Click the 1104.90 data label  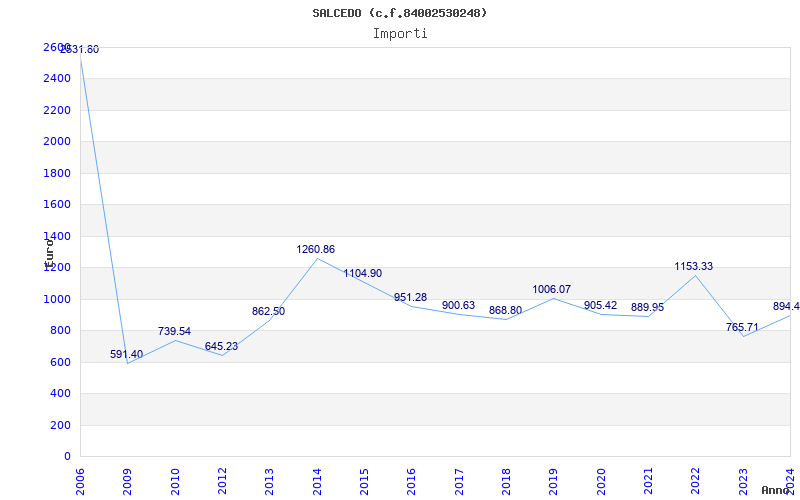363,273
